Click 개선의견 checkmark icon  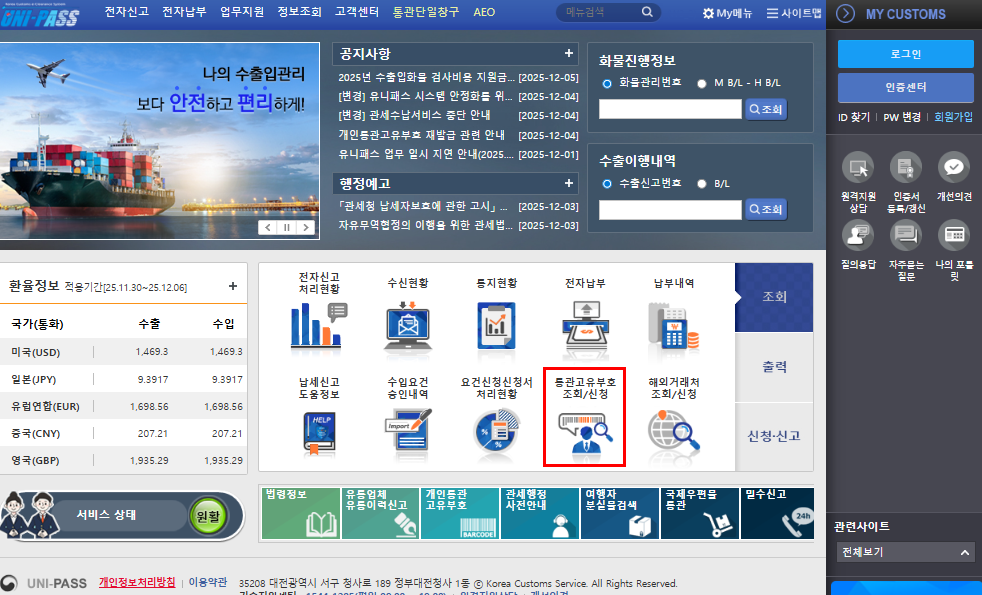pos(954,167)
